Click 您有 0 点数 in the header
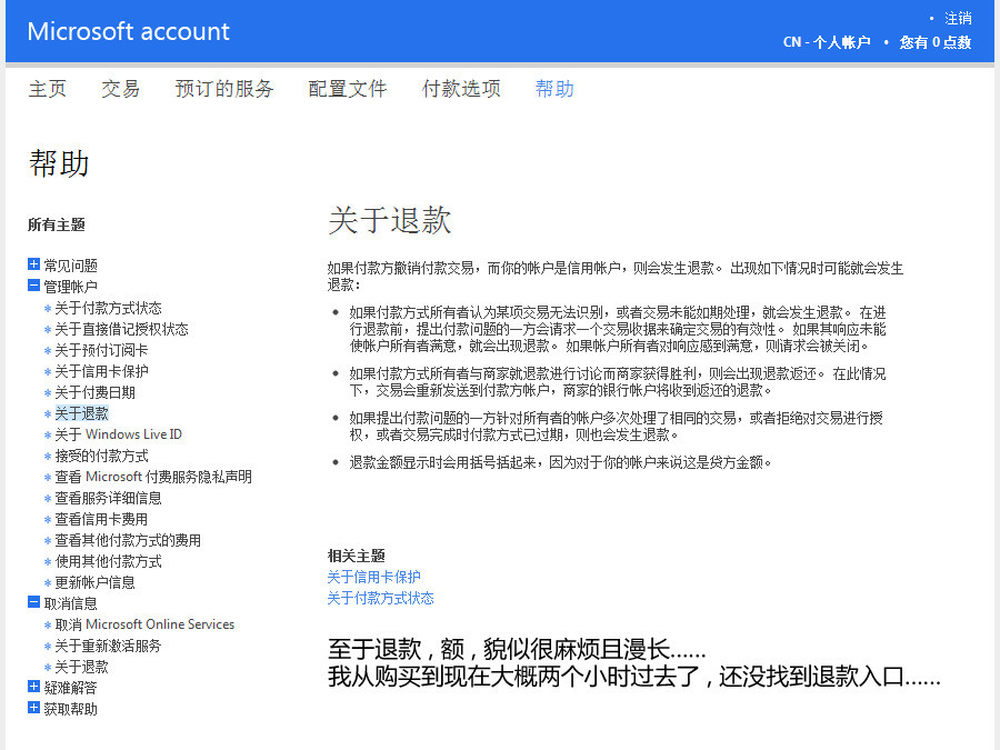 [935, 42]
